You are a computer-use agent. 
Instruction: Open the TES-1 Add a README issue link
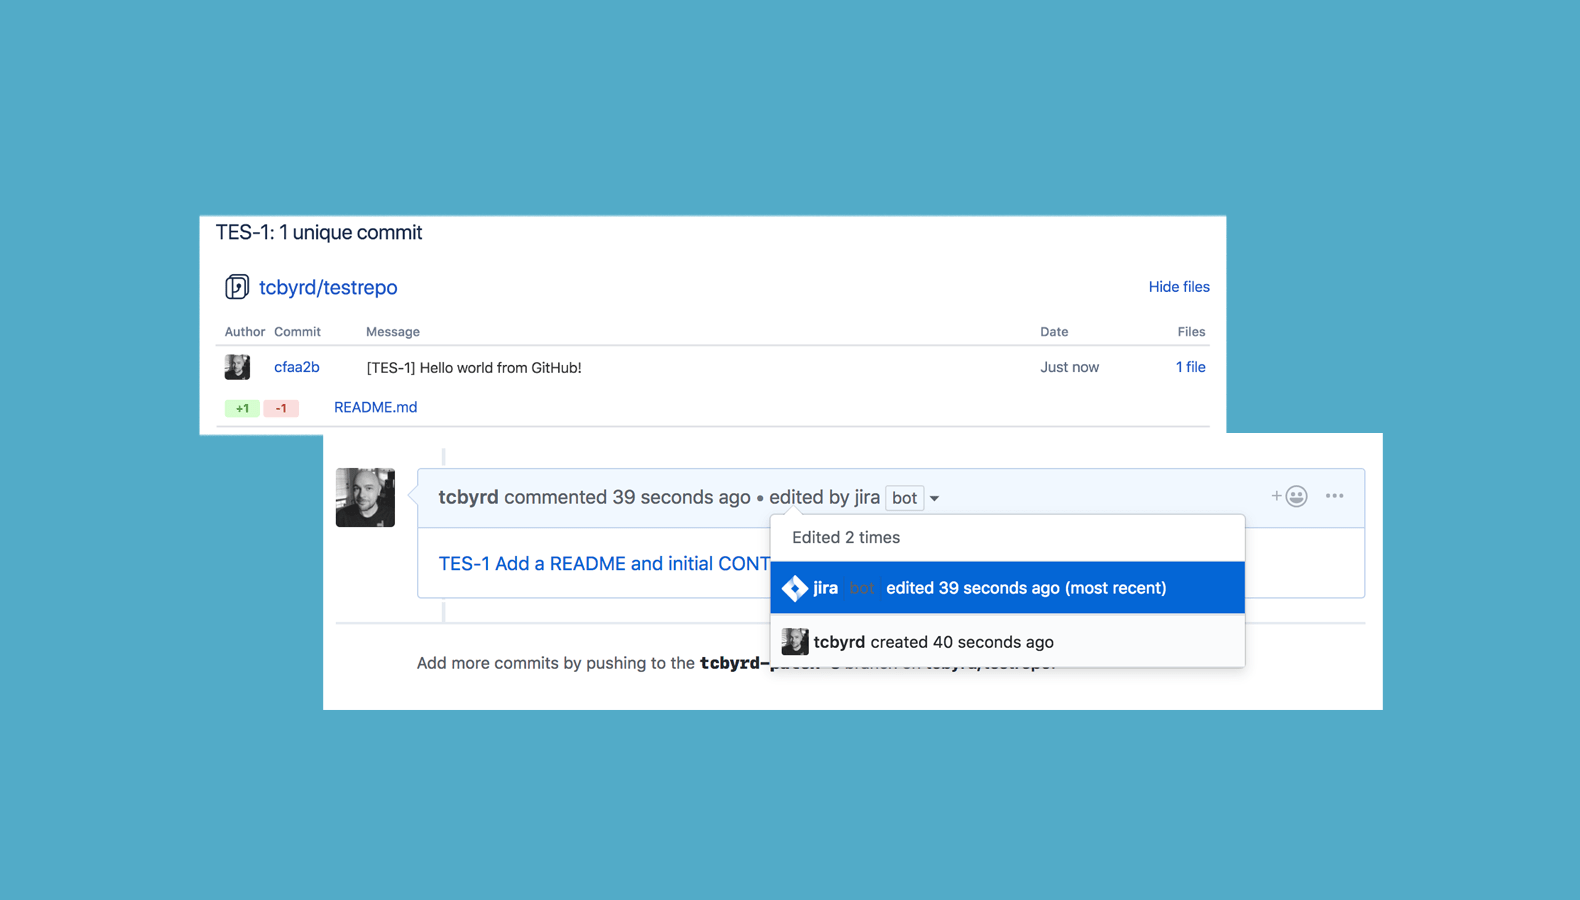[x=604, y=563]
